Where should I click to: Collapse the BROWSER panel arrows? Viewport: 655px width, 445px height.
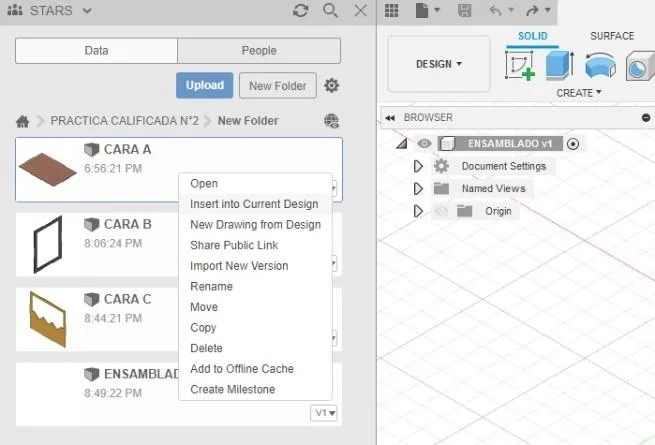coord(390,118)
